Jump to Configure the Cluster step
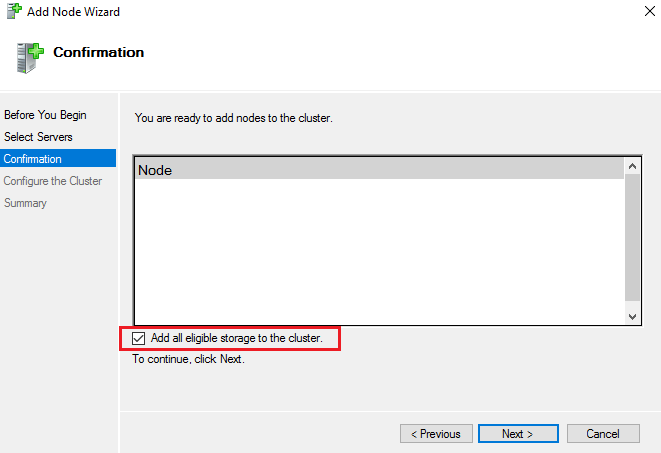 (x=52, y=181)
